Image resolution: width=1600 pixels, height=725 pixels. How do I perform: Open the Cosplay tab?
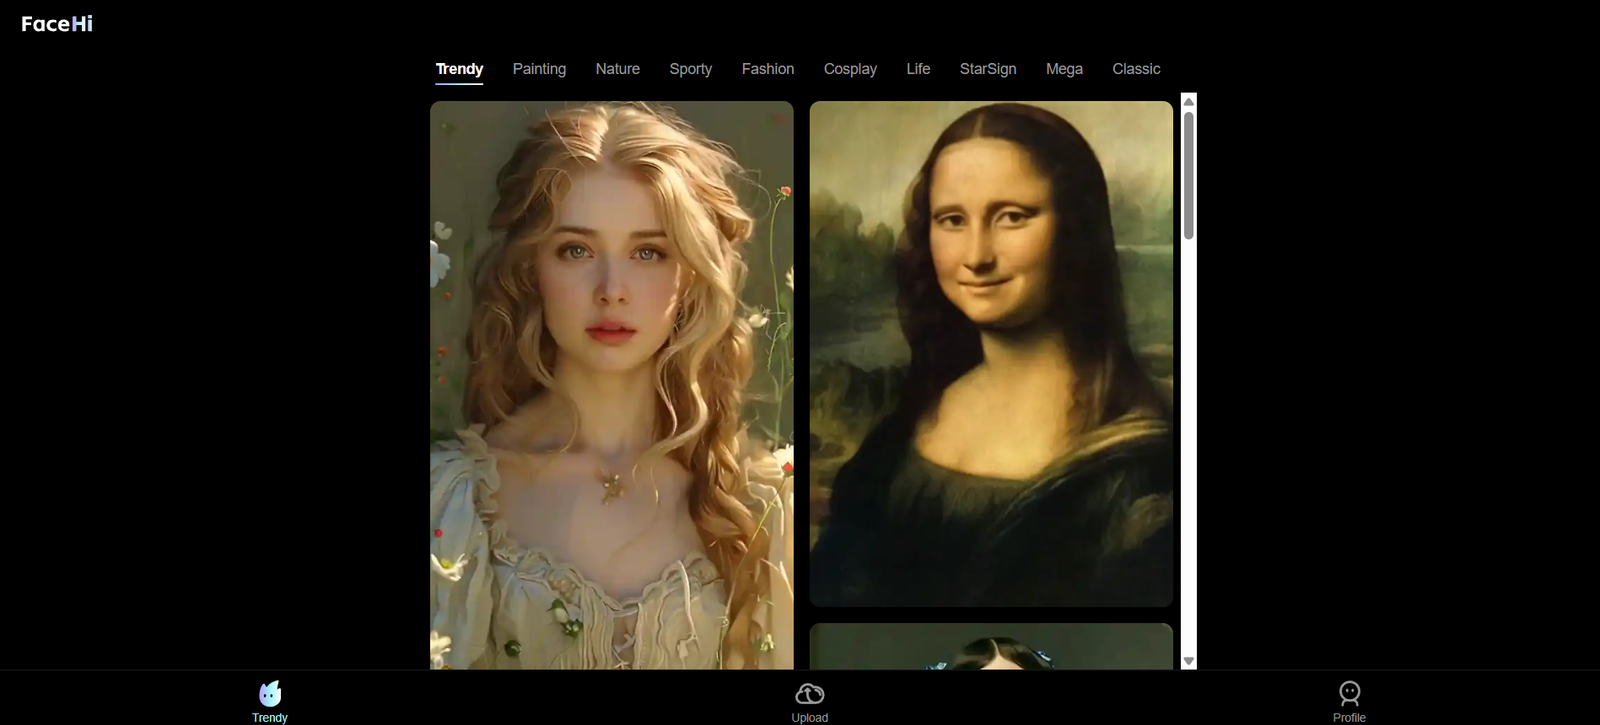(x=850, y=69)
